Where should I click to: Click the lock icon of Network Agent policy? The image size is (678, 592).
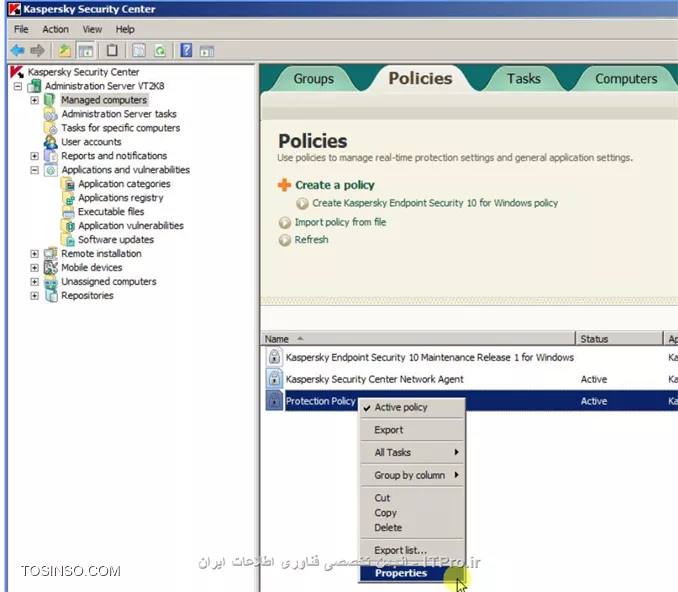click(x=274, y=379)
